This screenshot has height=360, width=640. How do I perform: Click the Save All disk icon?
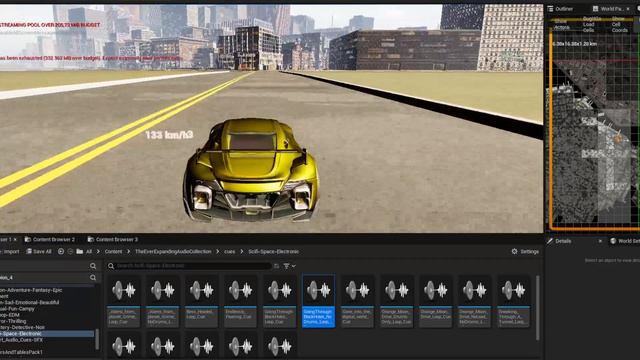[x=29, y=251]
